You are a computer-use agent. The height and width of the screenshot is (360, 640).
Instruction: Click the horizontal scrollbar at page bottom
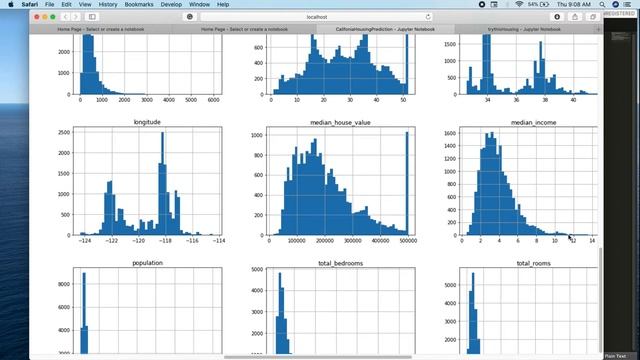318,357
